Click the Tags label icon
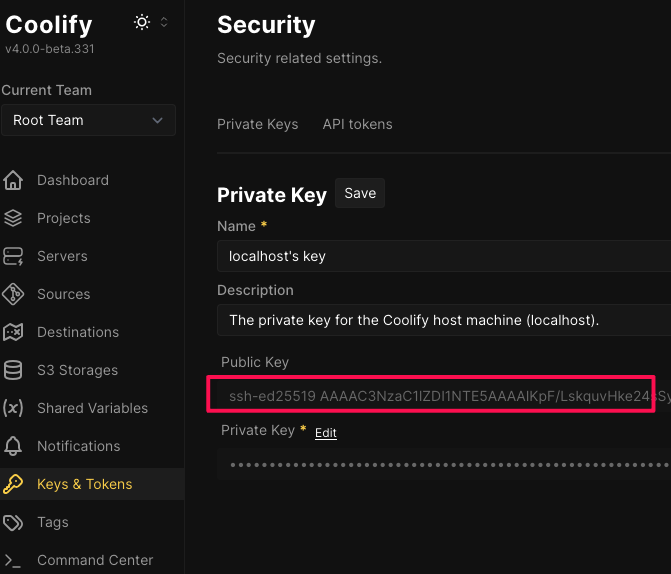The width and height of the screenshot is (671, 574). (x=13, y=522)
